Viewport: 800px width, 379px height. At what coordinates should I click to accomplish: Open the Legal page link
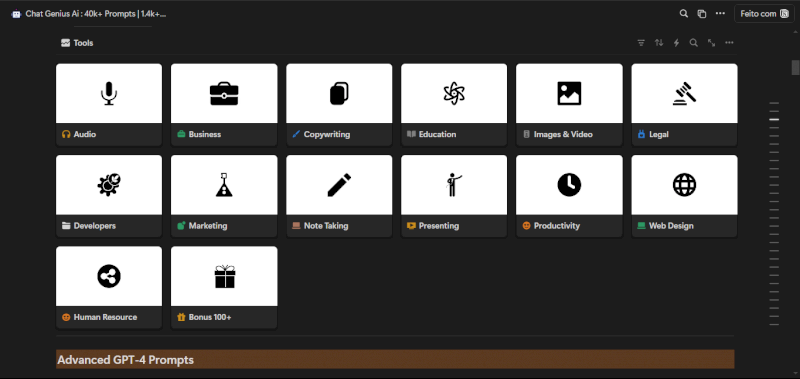(x=659, y=135)
